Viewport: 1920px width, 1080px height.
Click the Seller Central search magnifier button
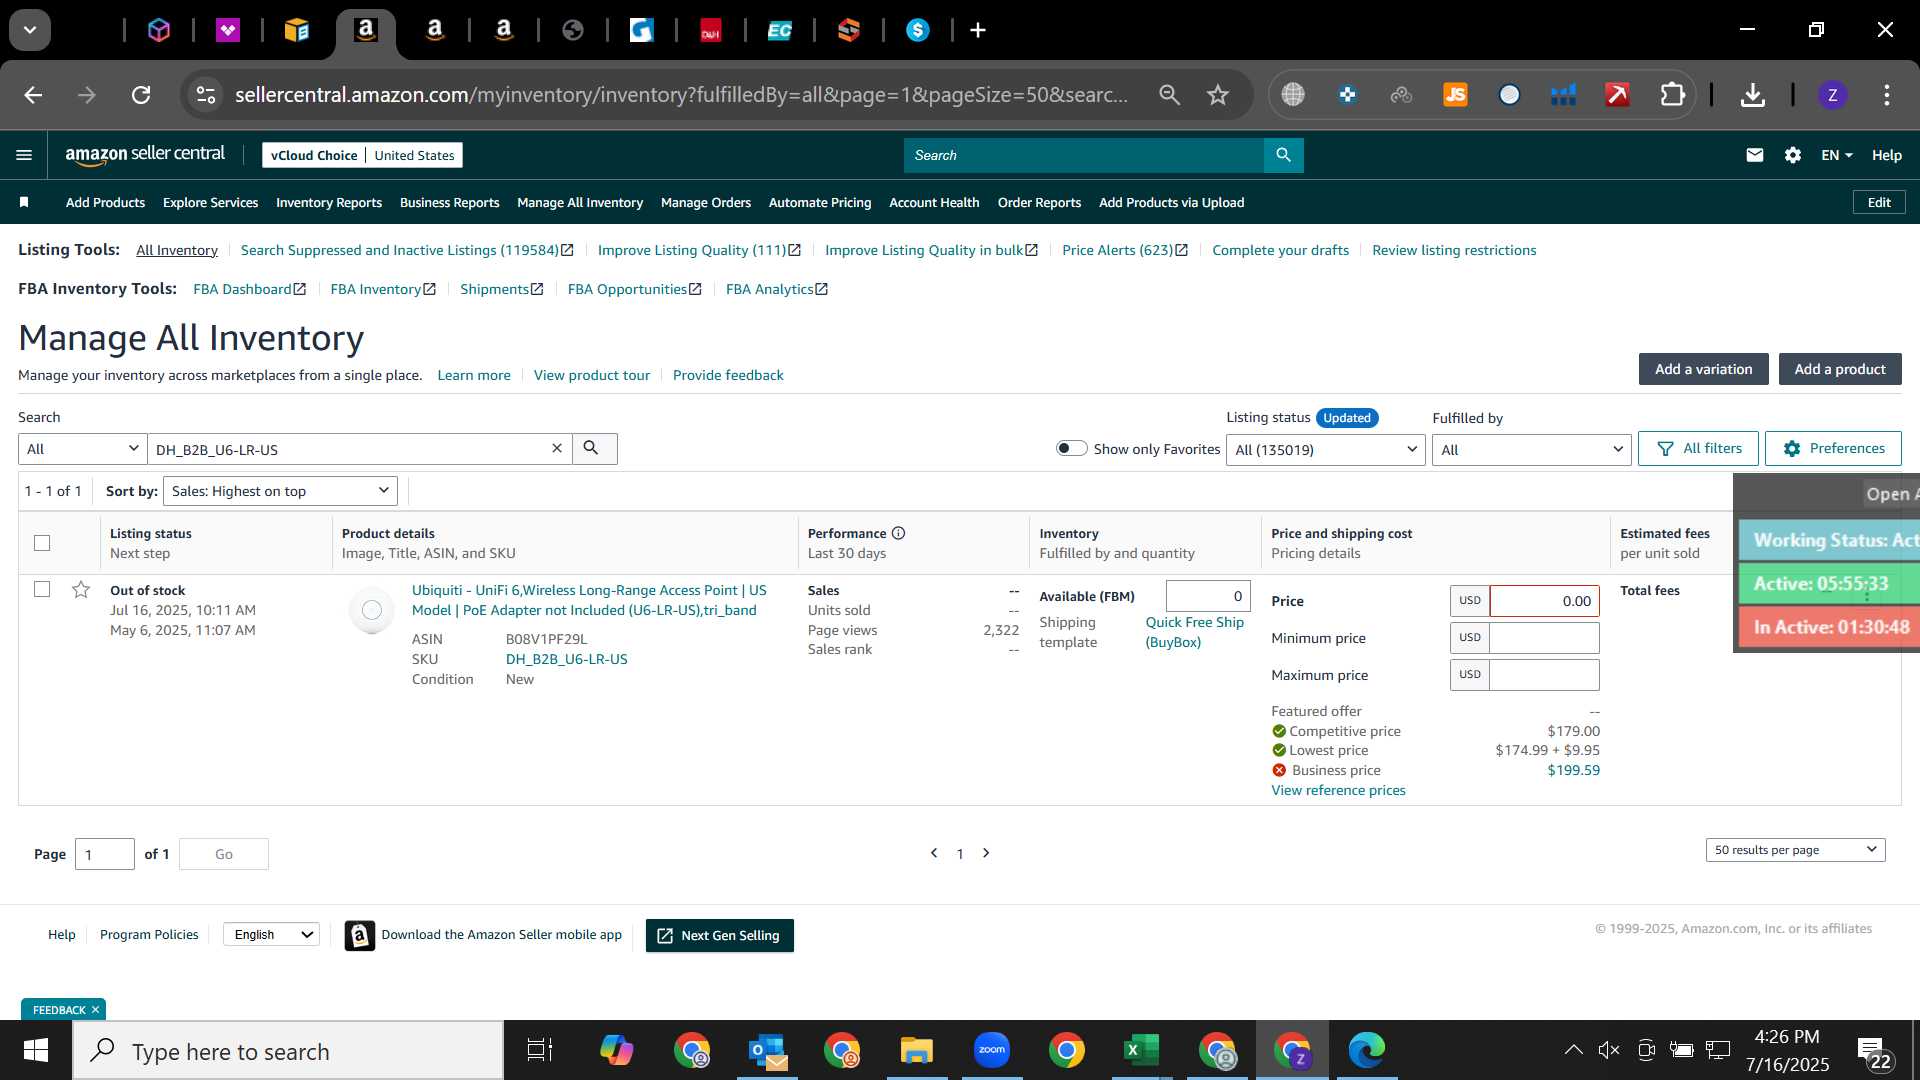(x=1283, y=155)
